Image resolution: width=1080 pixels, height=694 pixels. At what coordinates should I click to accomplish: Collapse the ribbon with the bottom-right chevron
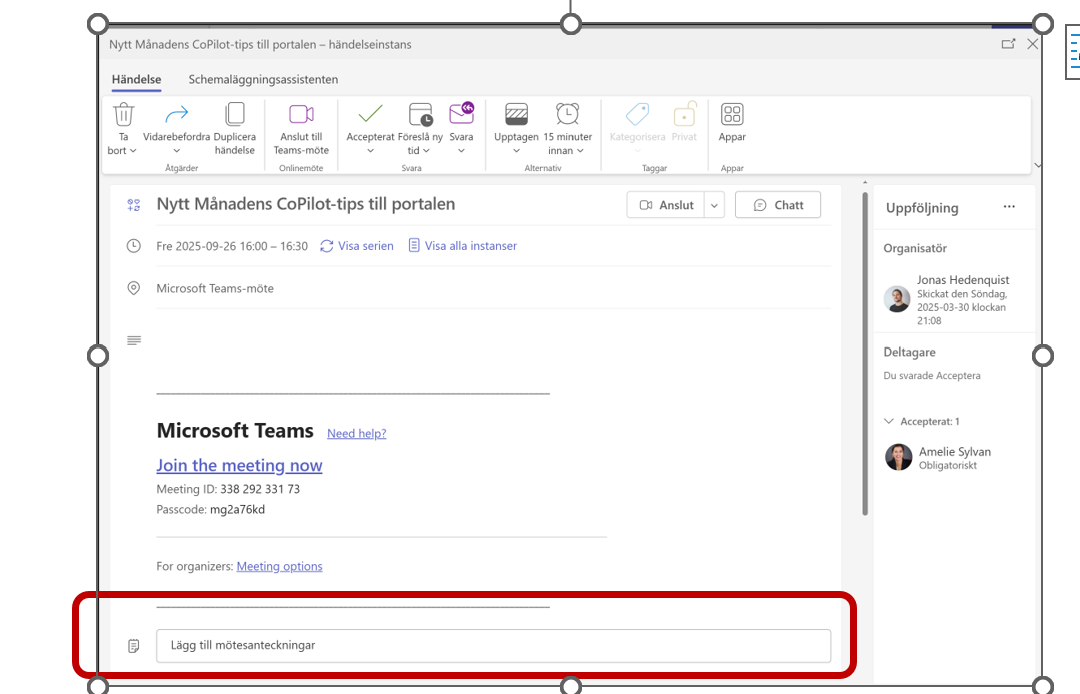pyautogui.click(x=1037, y=165)
